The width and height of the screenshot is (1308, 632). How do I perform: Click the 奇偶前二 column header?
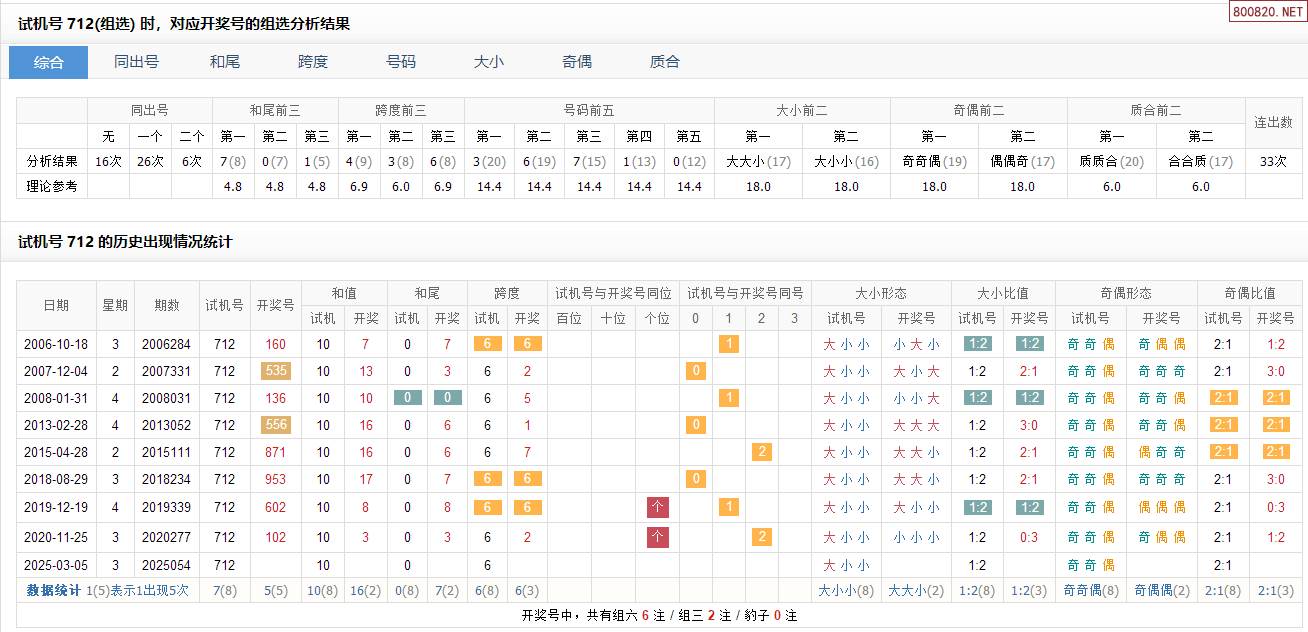pyautogui.click(x=979, y=110)
